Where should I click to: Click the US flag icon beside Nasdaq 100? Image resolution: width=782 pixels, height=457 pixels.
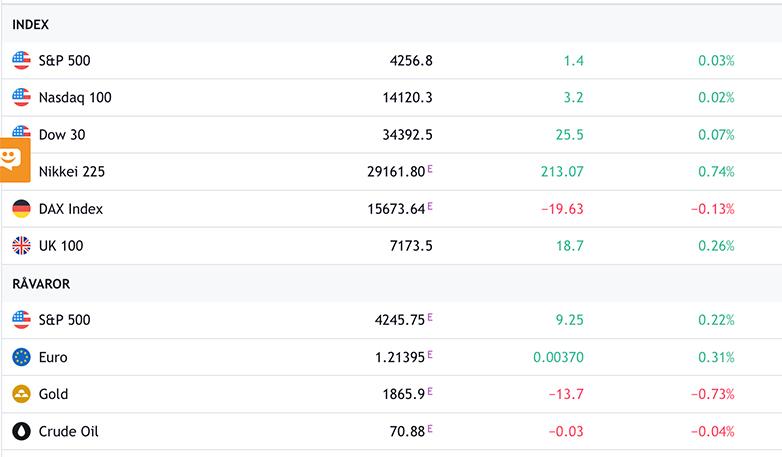[x=21, y=98]
